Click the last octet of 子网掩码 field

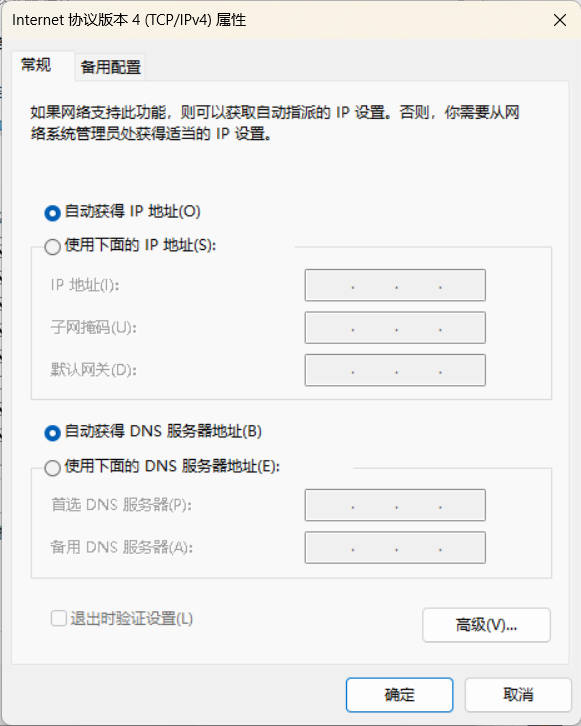coord(462,328)
